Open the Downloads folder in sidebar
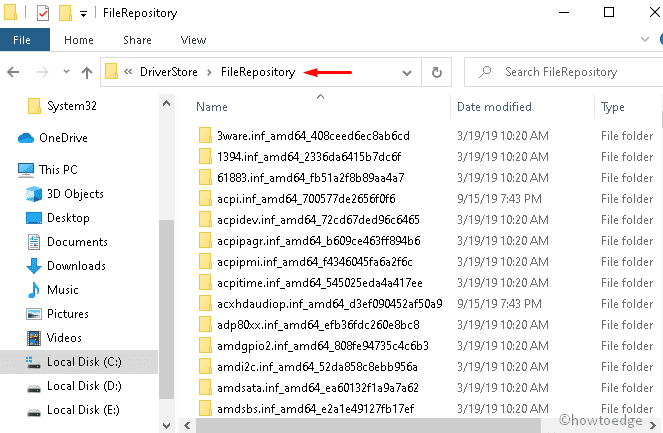663x433 pixels. pyautogui.click(x=76, y=266)
